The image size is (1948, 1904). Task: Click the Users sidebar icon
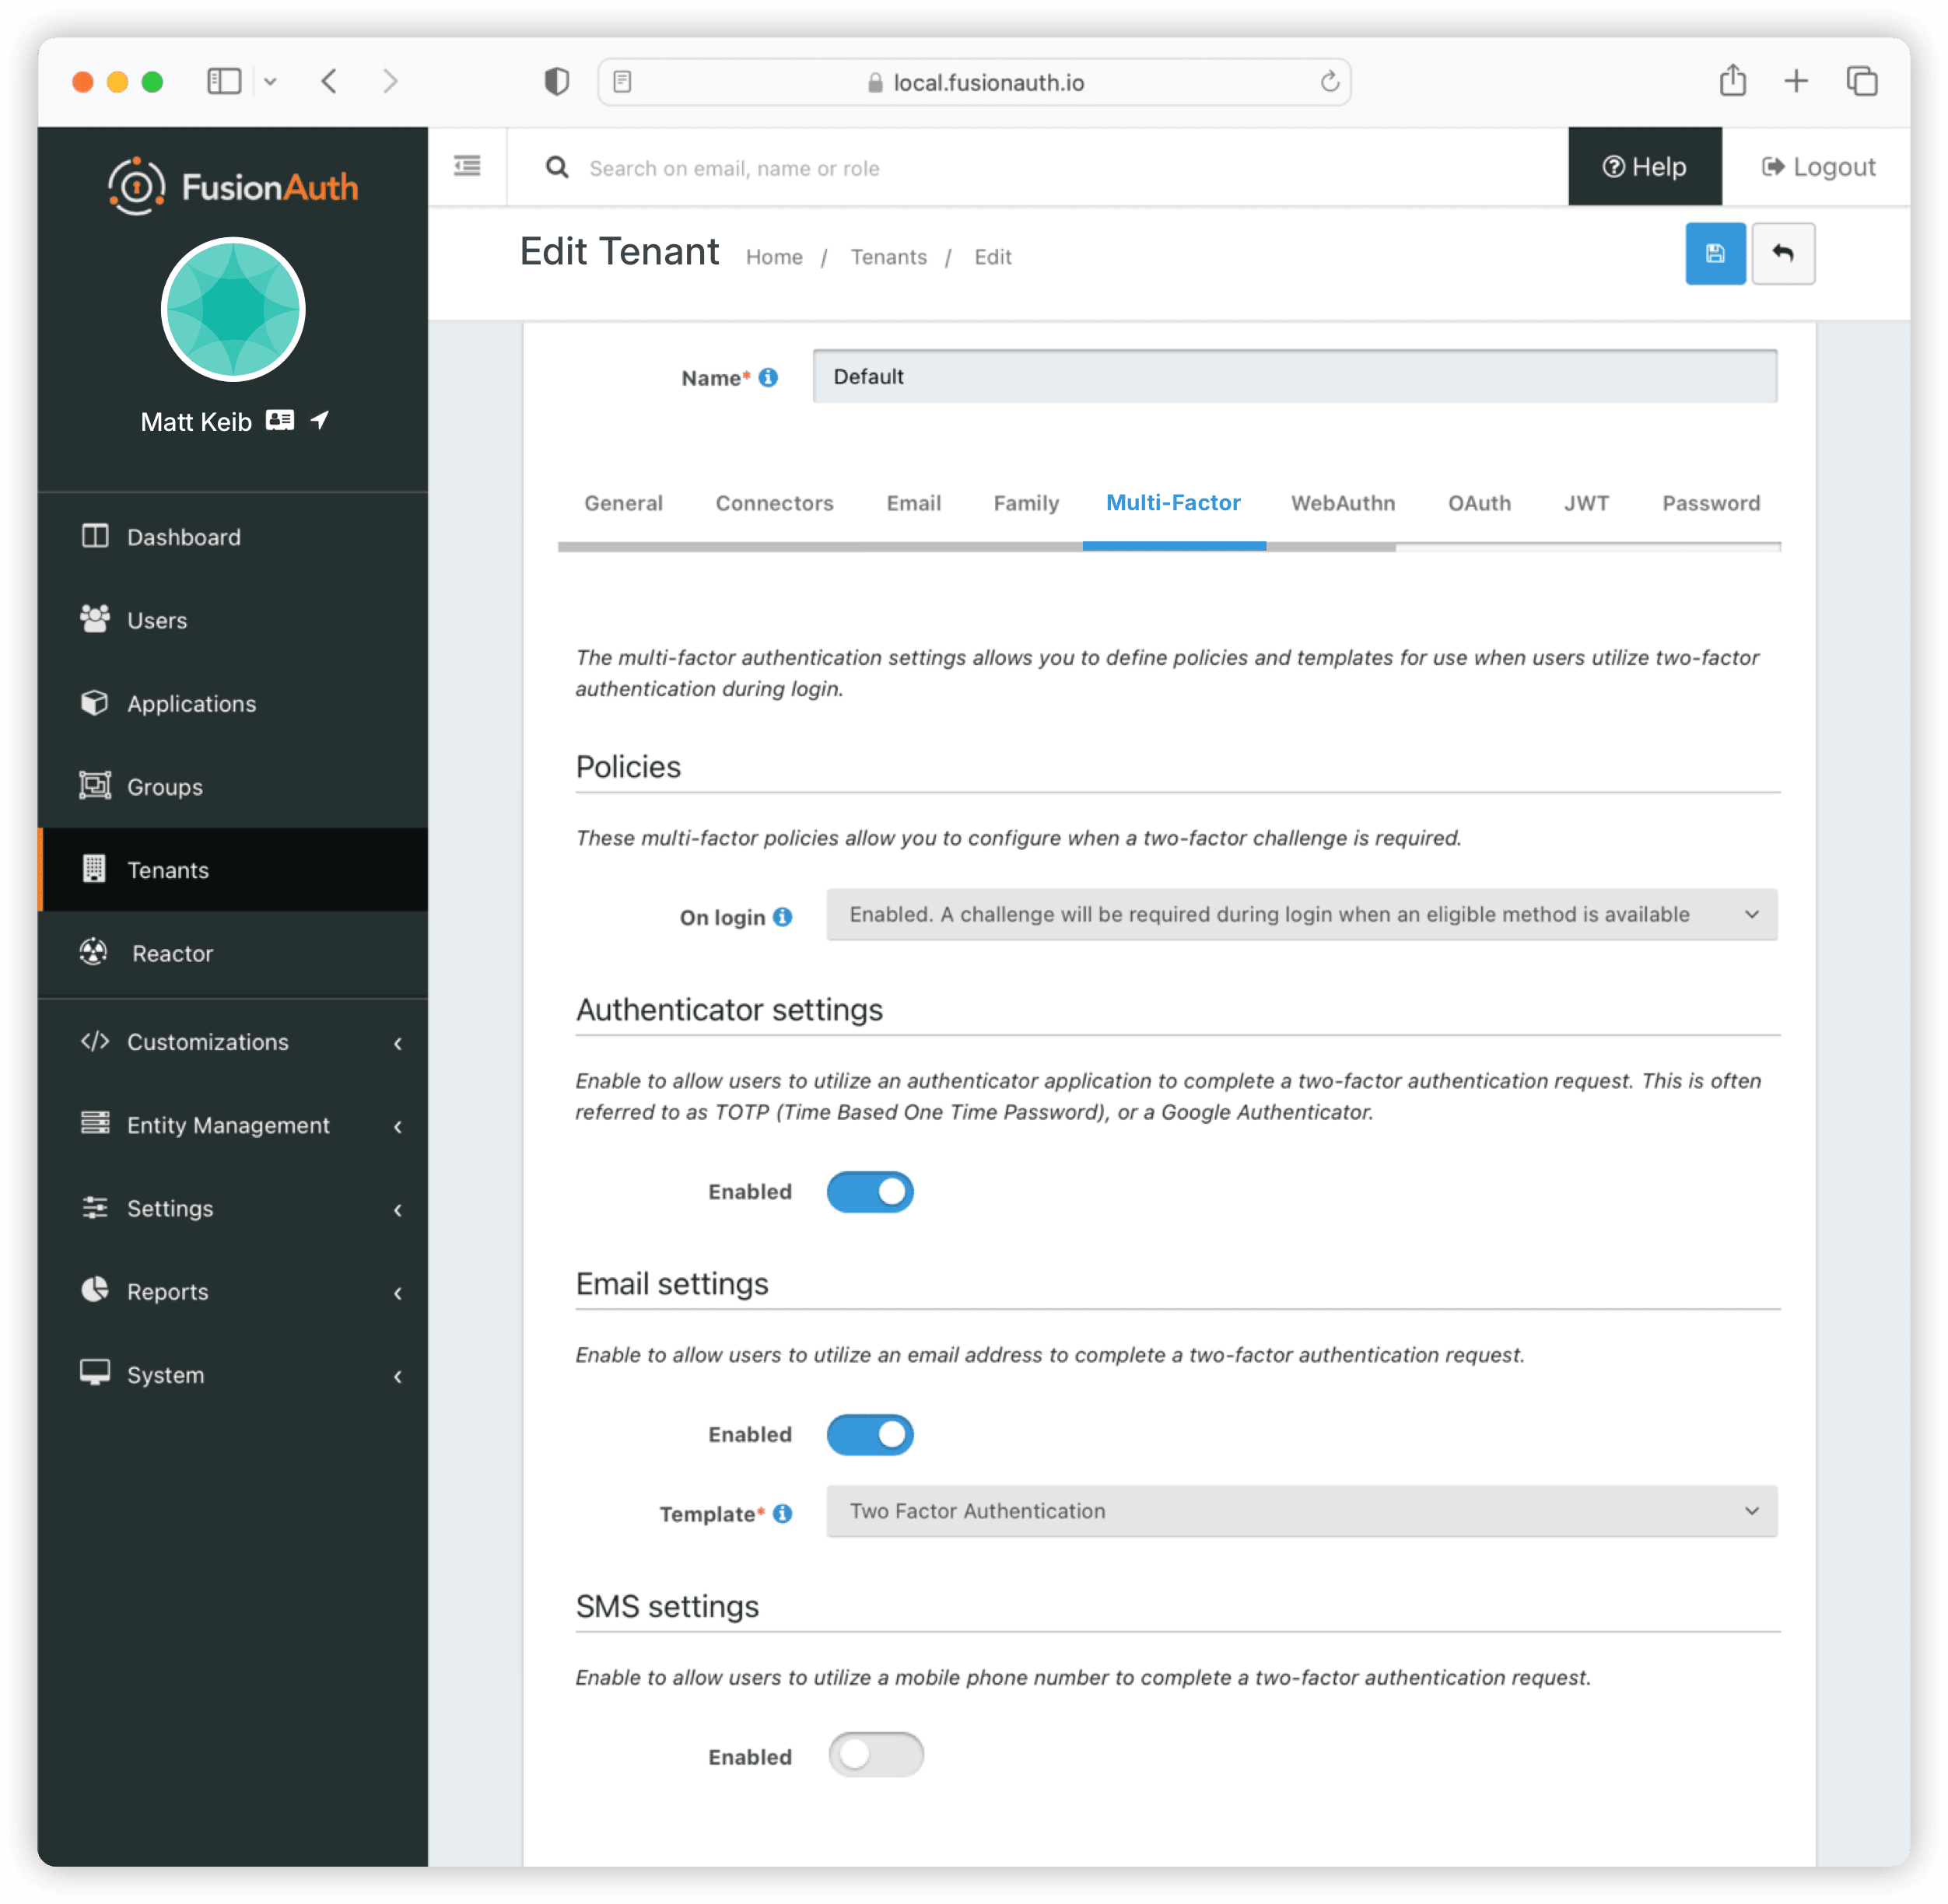click(93, 619)
